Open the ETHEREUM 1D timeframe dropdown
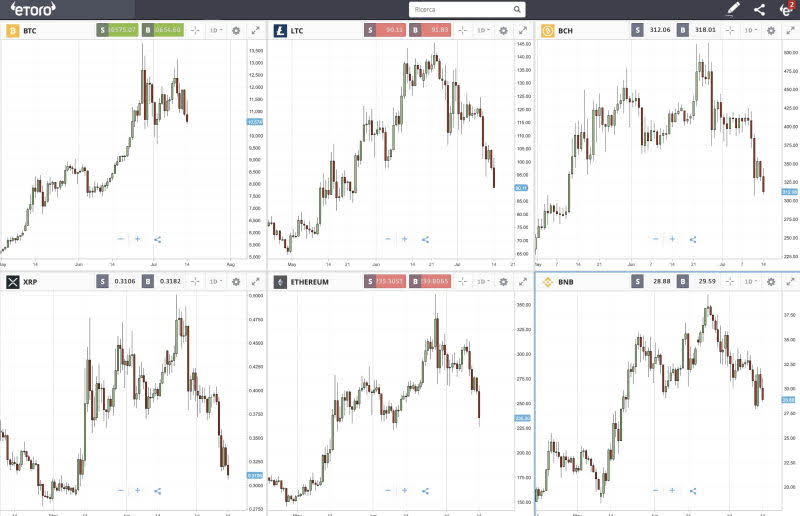 pyautogui.click(x=483, y=282)
